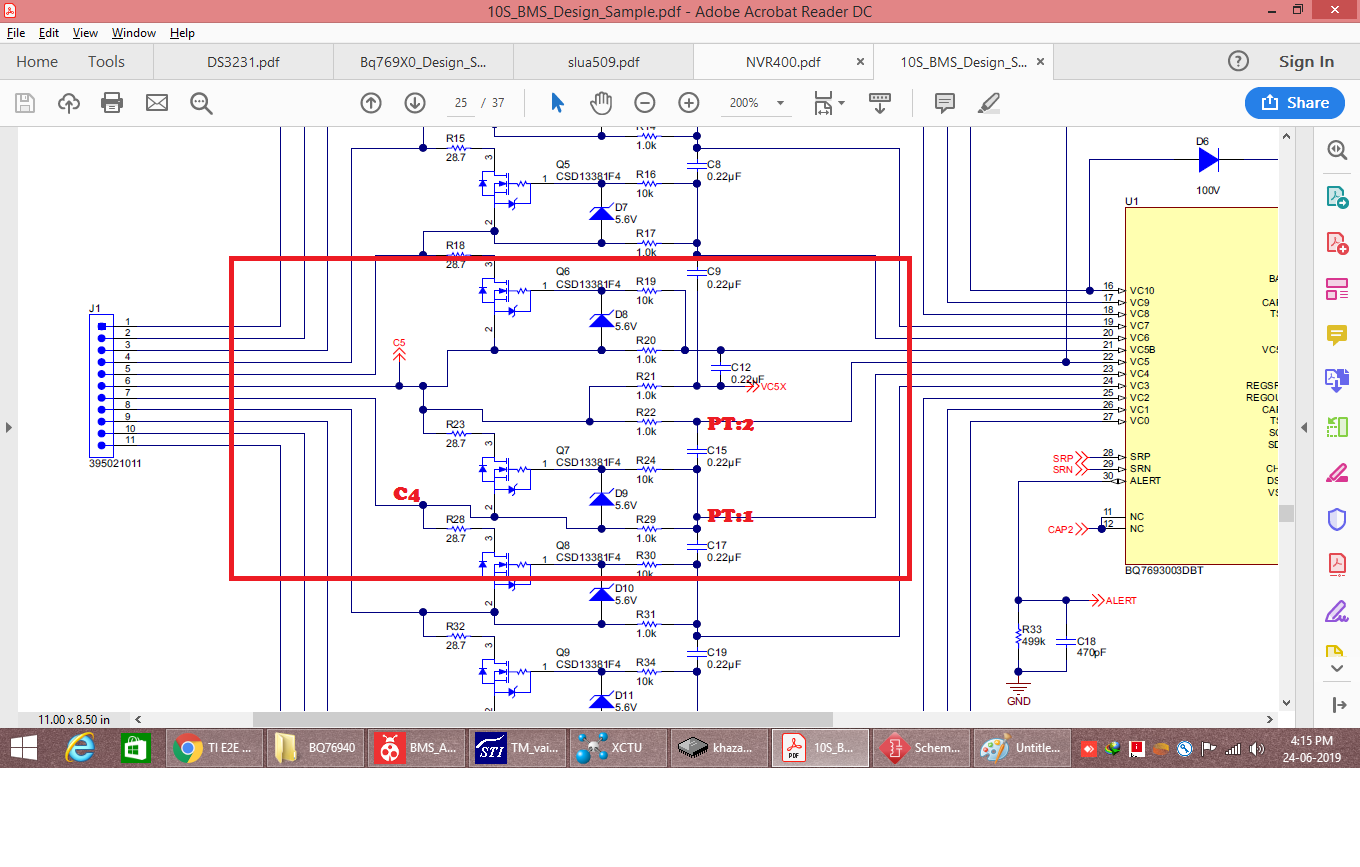Image resolution: width=1360 pixels, height=867 pixels.
Task: Open the File menu
Action: point(16,33)
